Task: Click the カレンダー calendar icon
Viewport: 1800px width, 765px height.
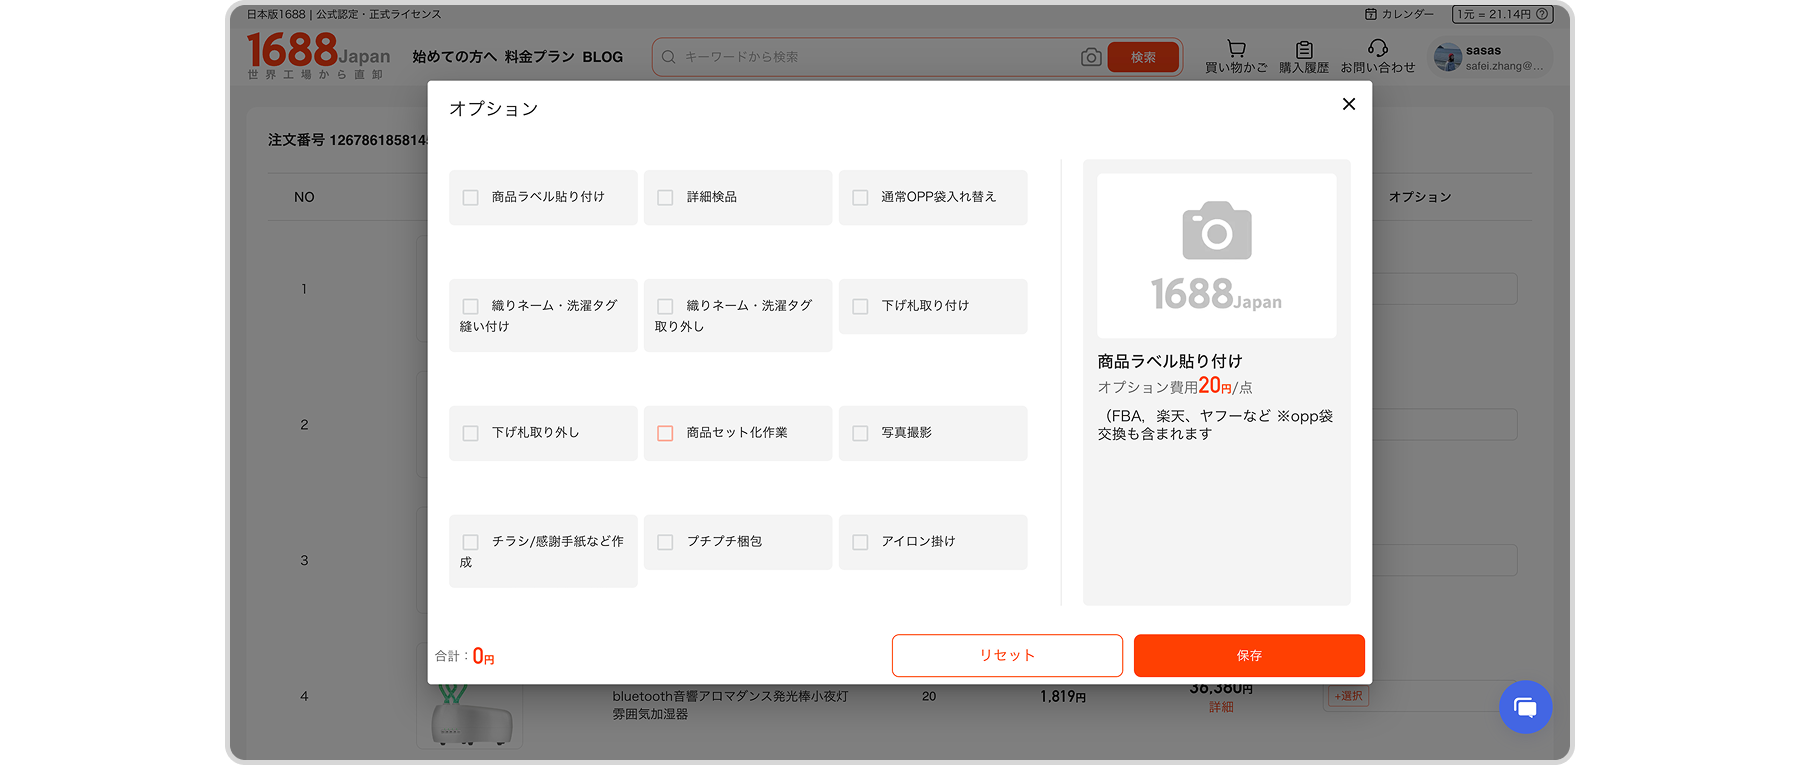Action: [1371, 14]
